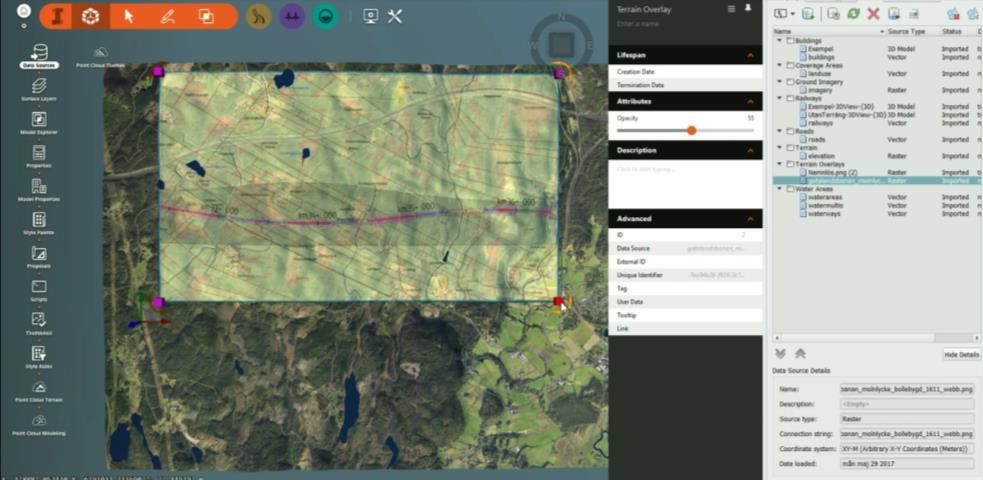
Task: Open the InfraWorks home icon
Action: [24, 11]
